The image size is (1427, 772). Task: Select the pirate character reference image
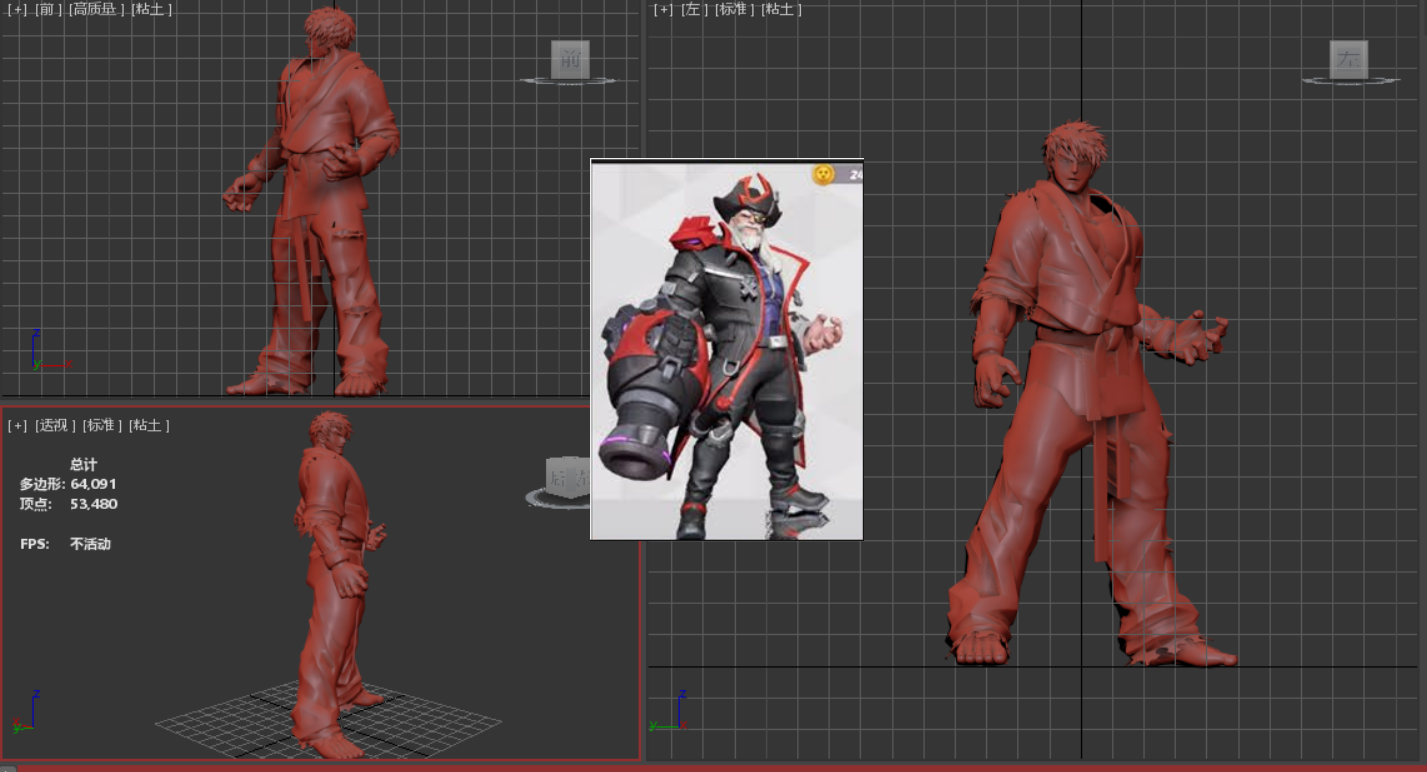coord(726,350)
